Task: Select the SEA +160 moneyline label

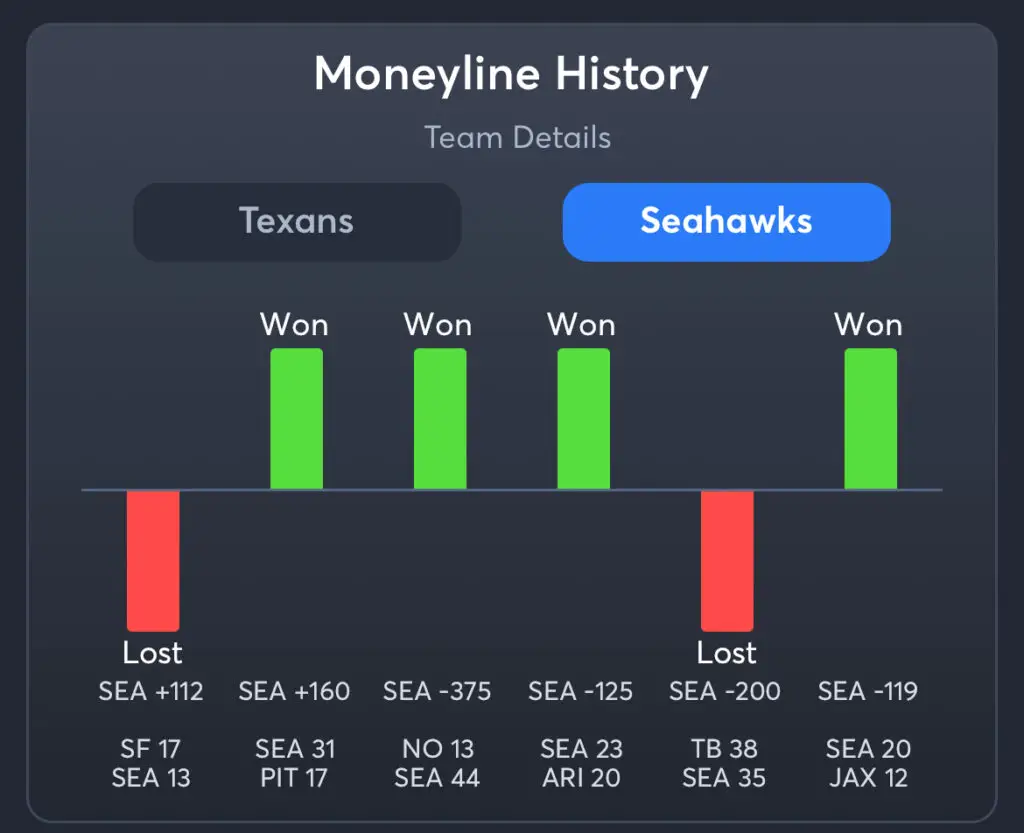Action: click(x=294, y=691)
